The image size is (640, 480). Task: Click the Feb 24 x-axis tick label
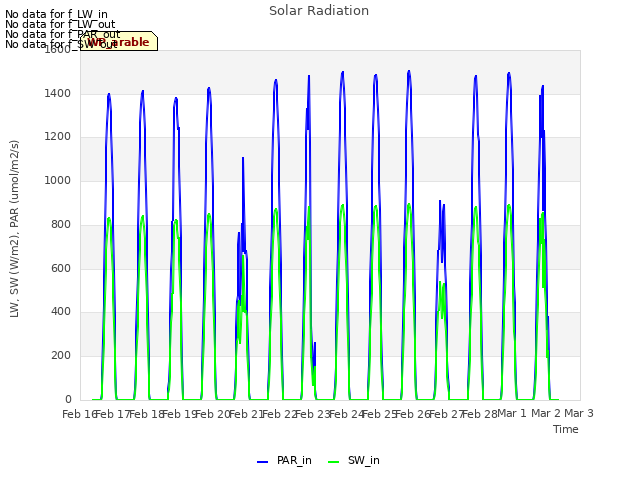click(346, 414)
